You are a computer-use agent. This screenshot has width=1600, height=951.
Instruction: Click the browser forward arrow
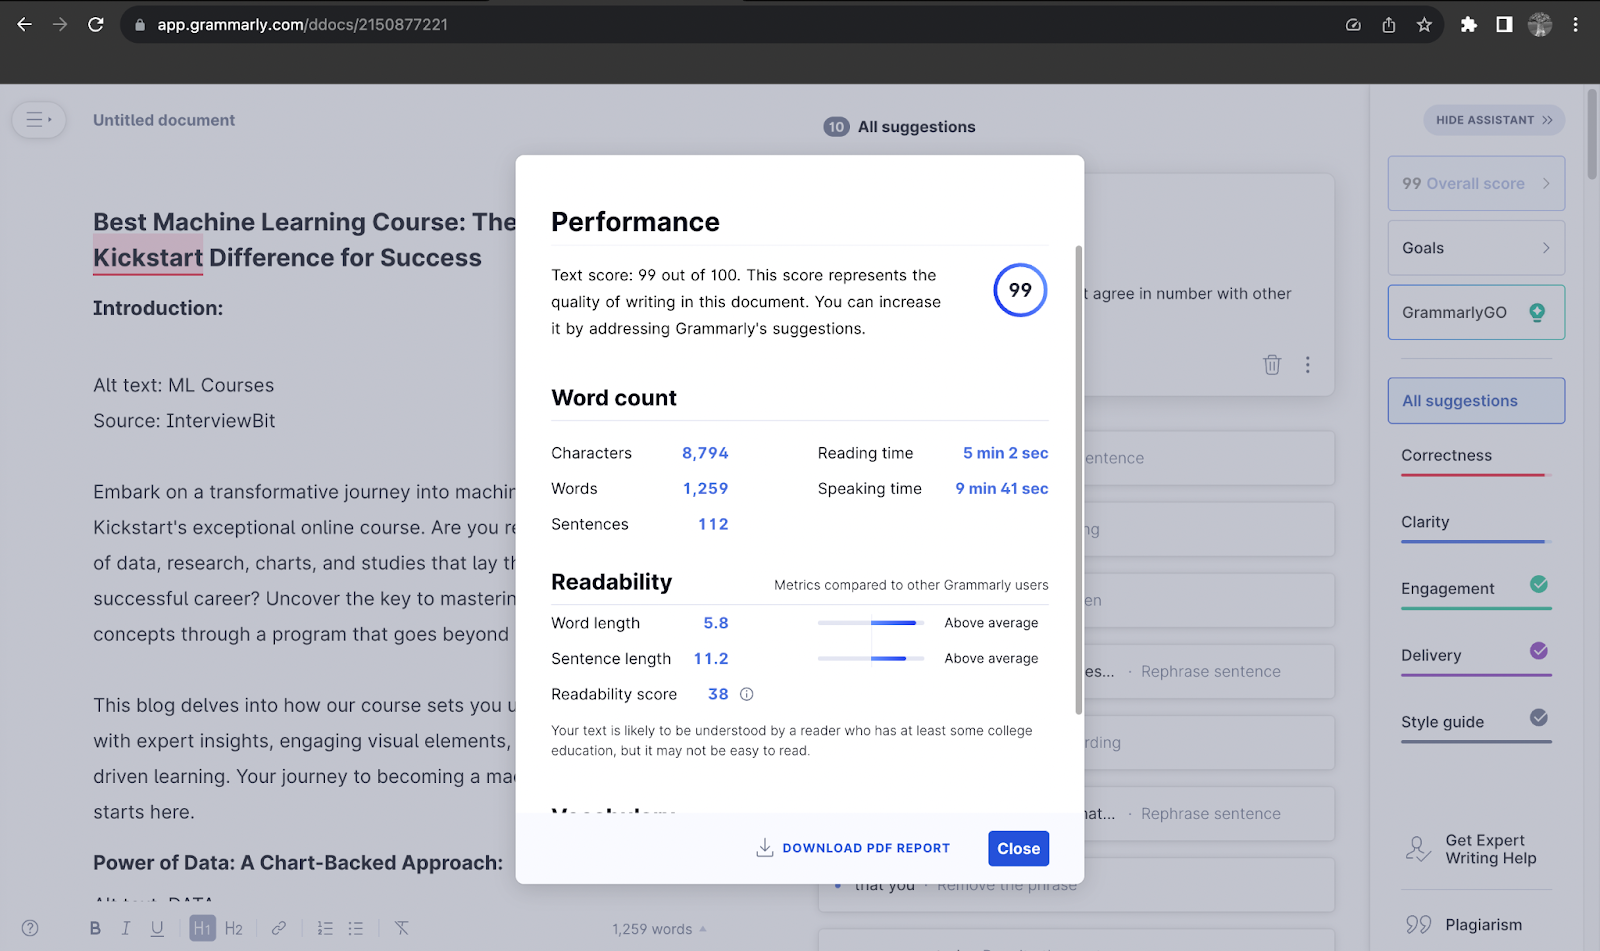[60, 24]
